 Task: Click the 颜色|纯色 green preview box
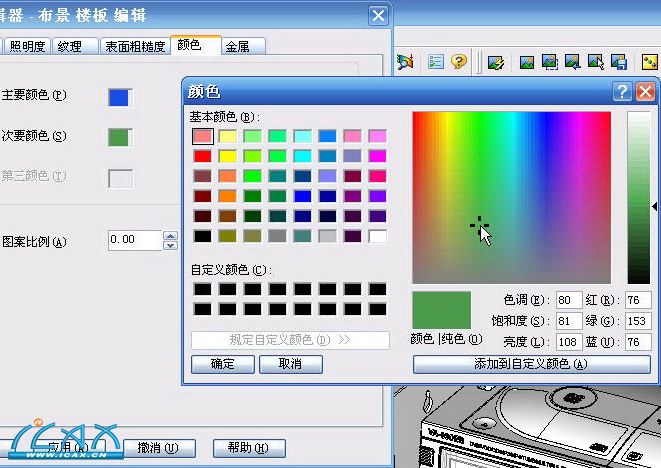441,310
